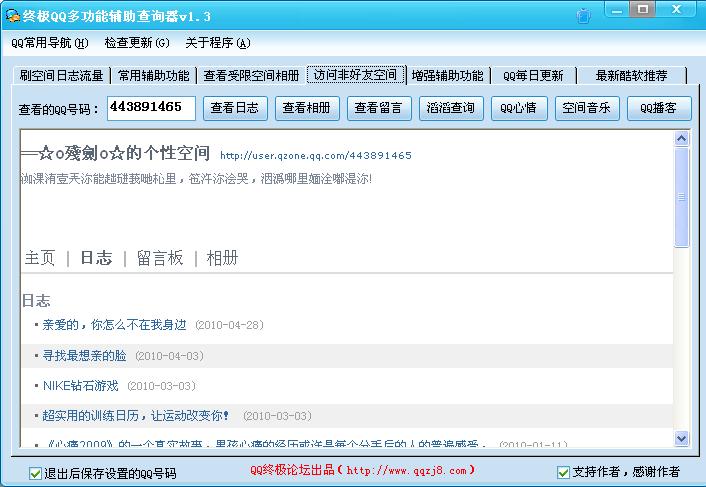
Task: Click the 查看日志 button
Action: pyautogui.click(x=235, y=108)
